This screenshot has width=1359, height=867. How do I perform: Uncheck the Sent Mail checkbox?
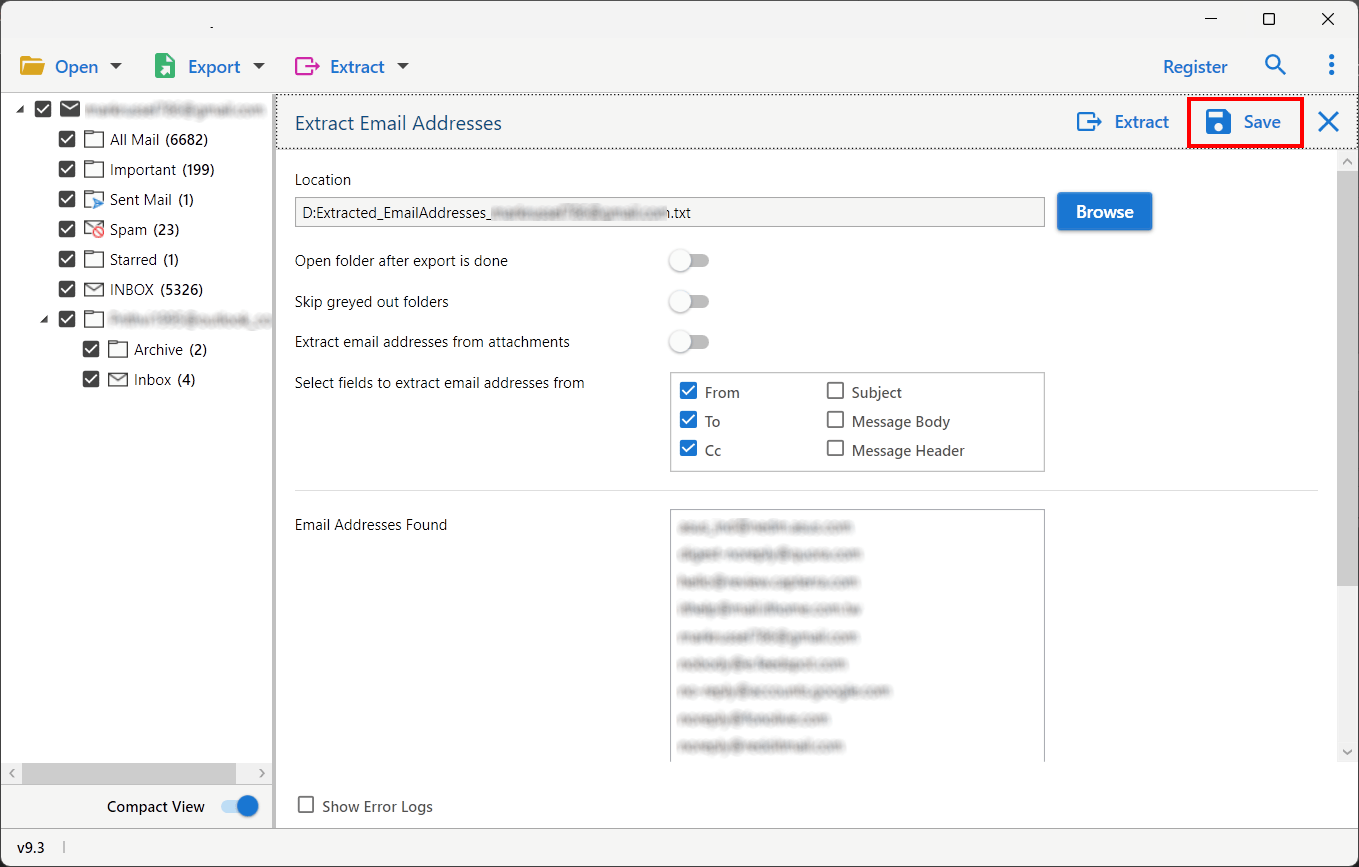point(67,199)
